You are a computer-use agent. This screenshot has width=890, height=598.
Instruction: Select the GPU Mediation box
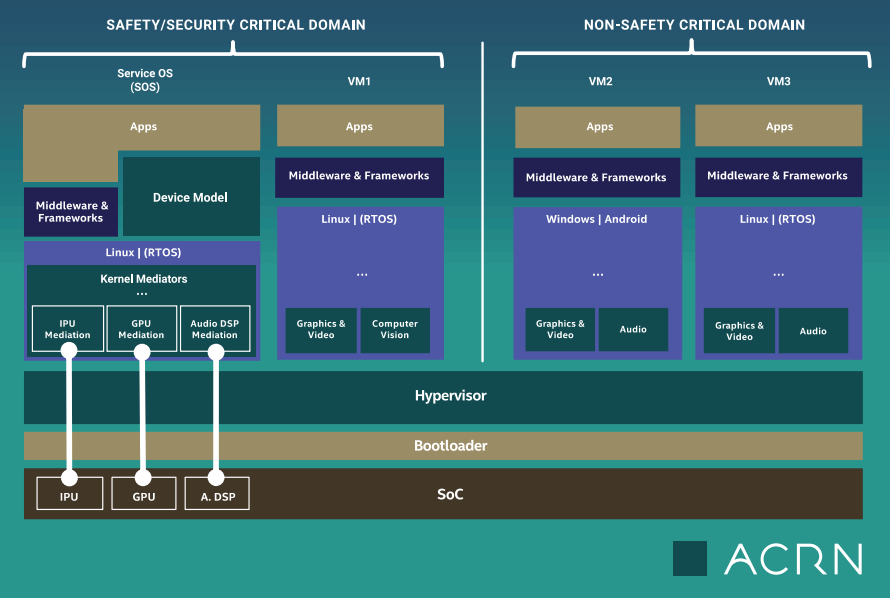[141, 329]
